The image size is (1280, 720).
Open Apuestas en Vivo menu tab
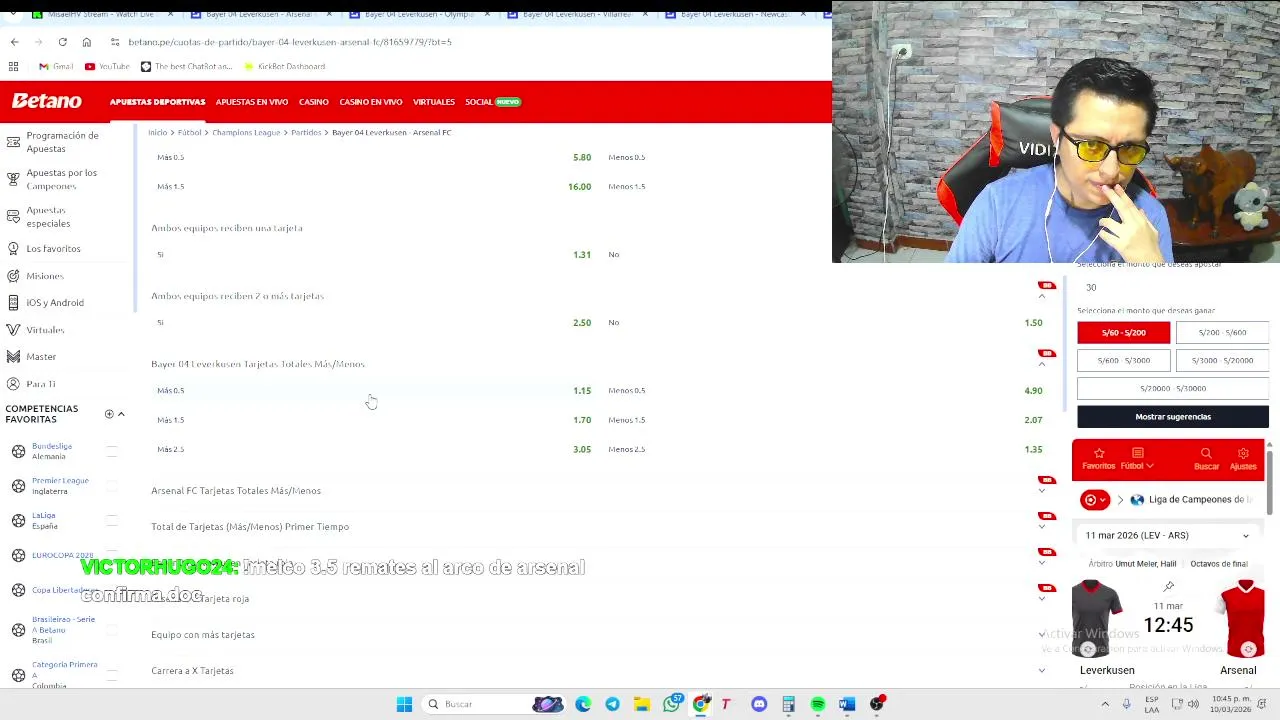(x=251, y=102)
